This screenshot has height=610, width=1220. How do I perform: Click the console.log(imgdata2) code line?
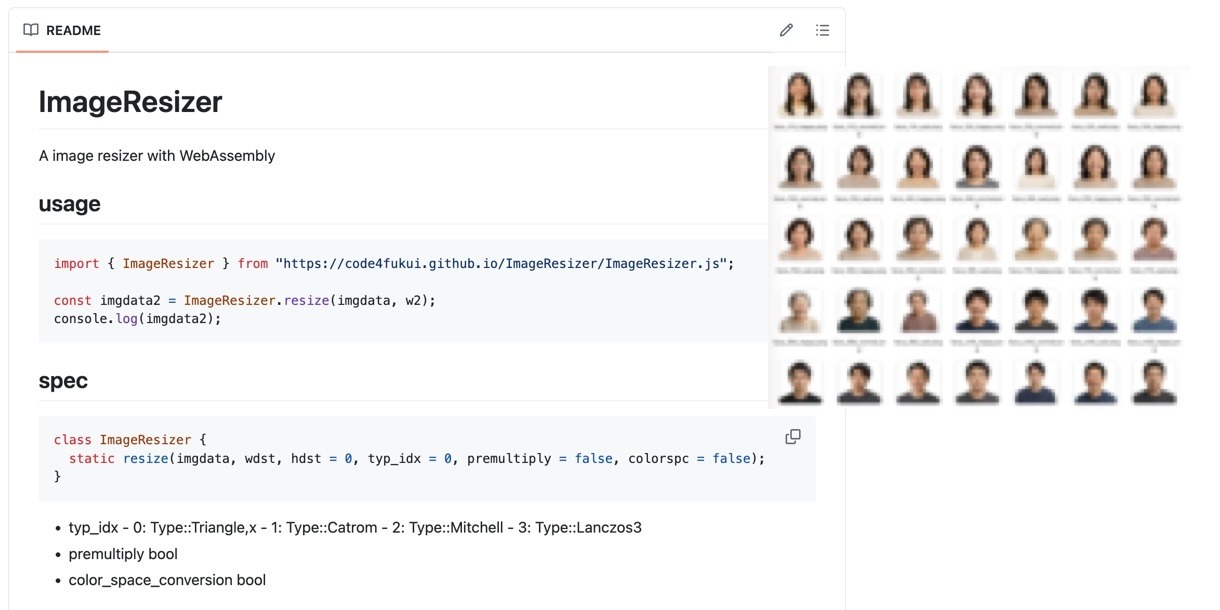137,318
